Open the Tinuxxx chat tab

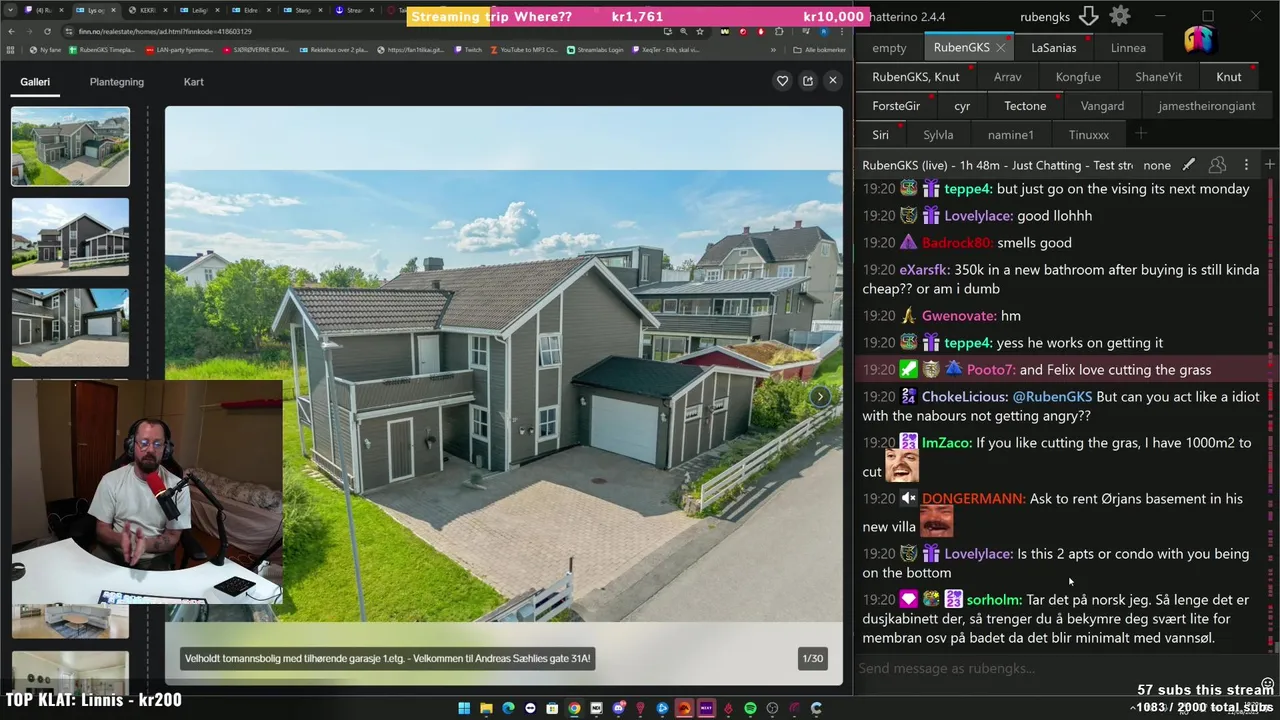coord(1088,135)
